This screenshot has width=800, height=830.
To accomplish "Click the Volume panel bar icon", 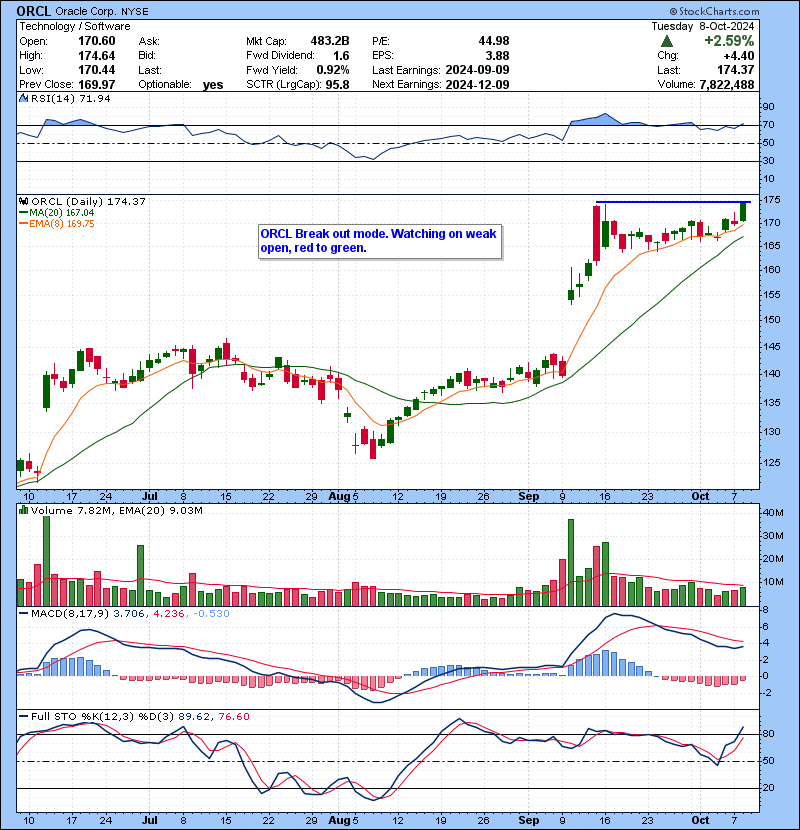I will click(x=23, y=510).
